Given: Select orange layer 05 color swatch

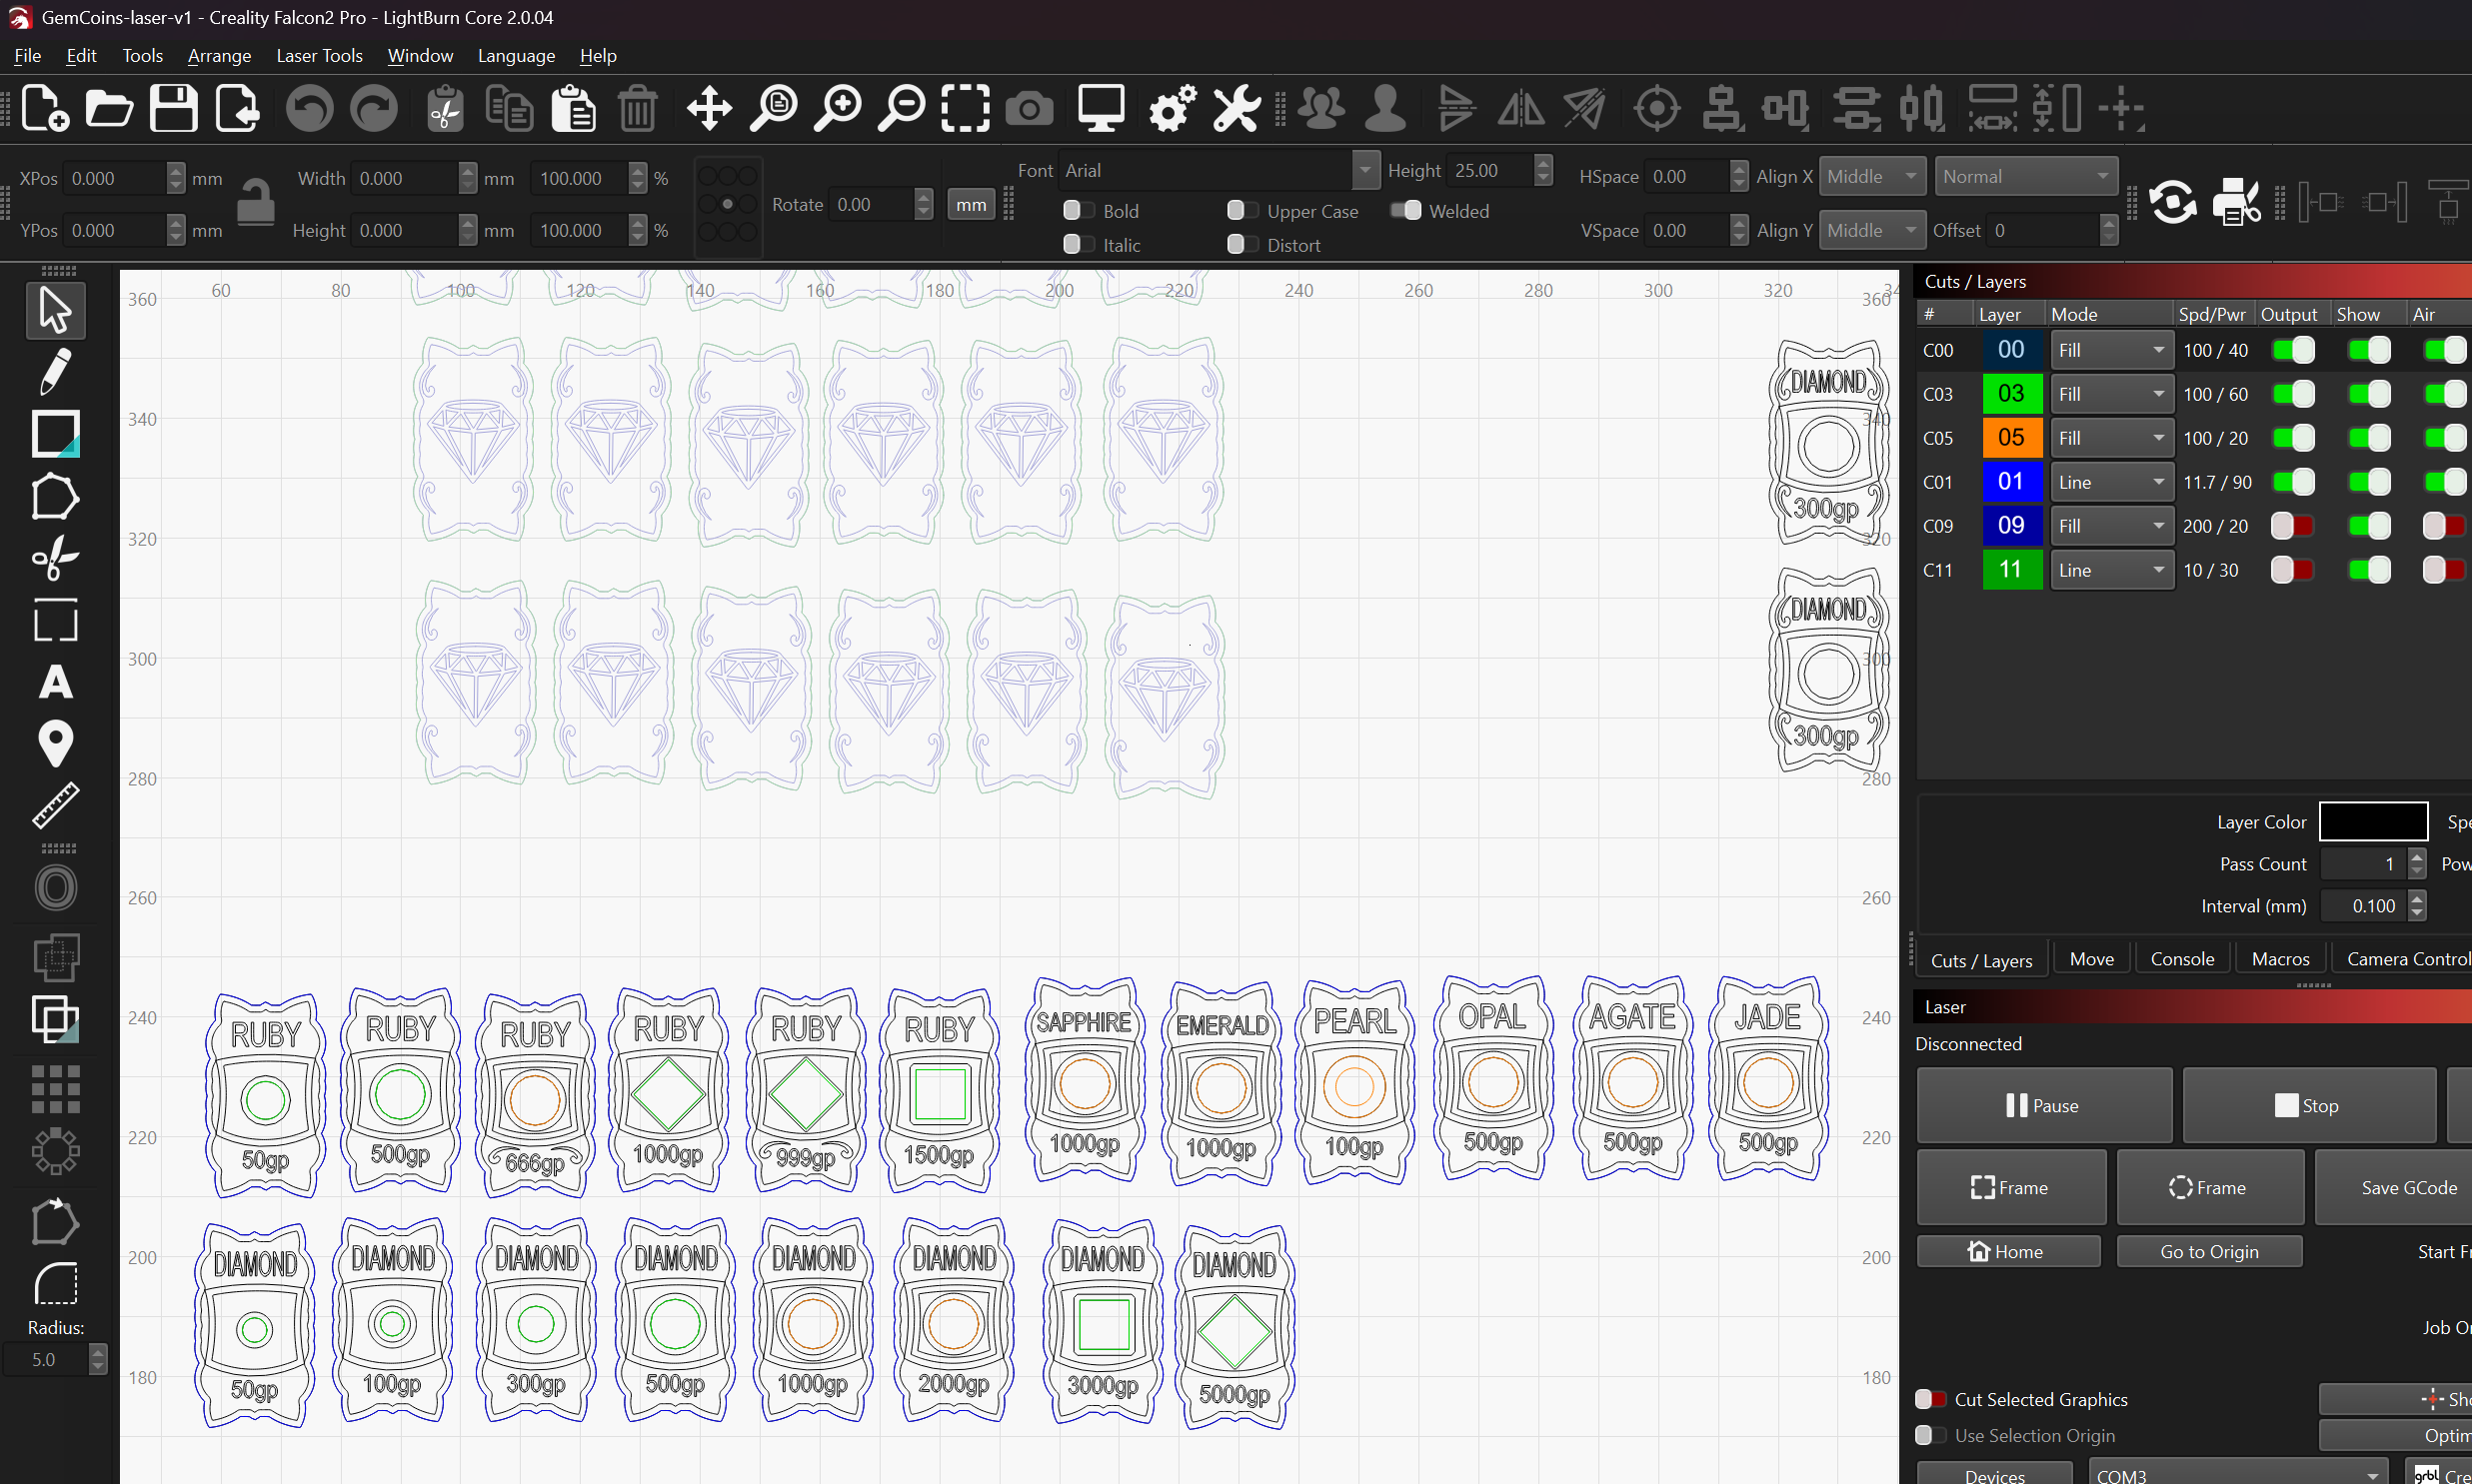Looking at the screenshot, I should pos(2011,438).
